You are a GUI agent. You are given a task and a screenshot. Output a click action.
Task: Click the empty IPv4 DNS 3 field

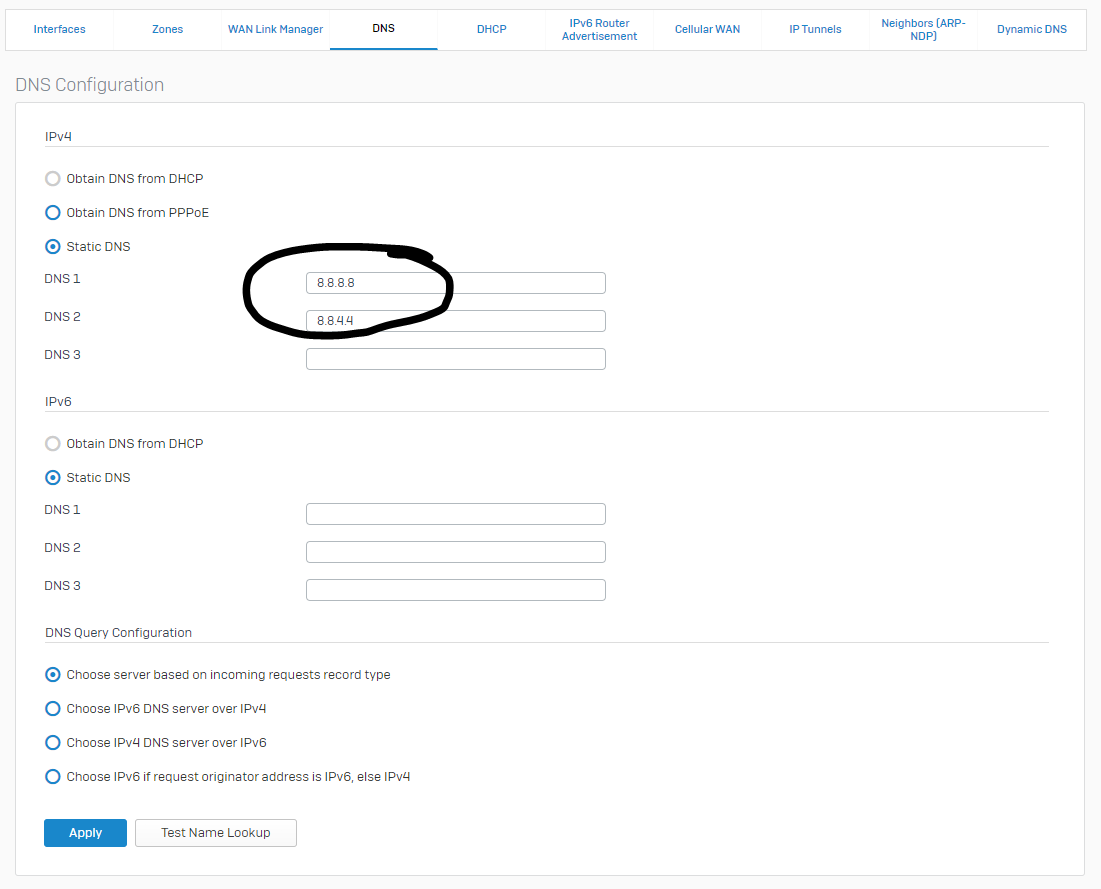tap(456, 359)
